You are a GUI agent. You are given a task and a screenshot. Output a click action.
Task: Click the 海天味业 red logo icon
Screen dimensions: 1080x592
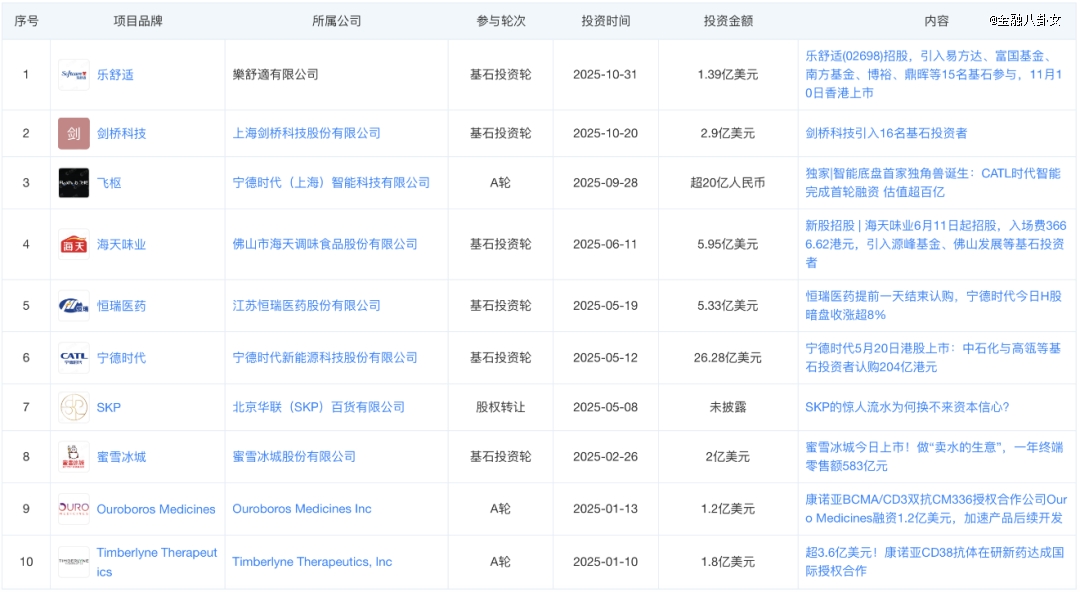(74, 244)
